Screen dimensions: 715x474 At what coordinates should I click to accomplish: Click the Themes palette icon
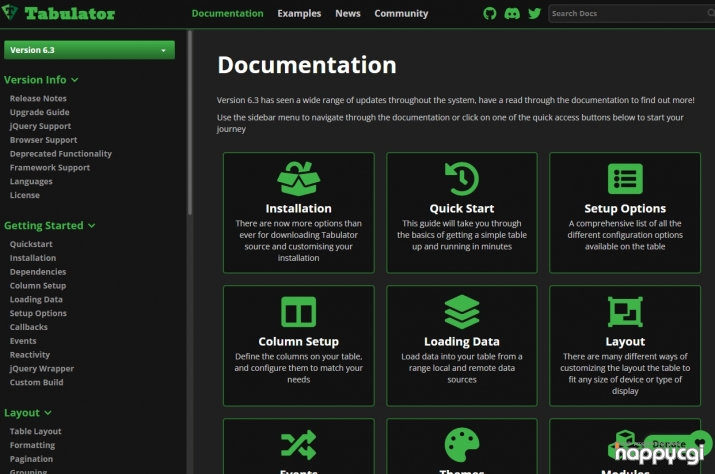coord(461,443)
